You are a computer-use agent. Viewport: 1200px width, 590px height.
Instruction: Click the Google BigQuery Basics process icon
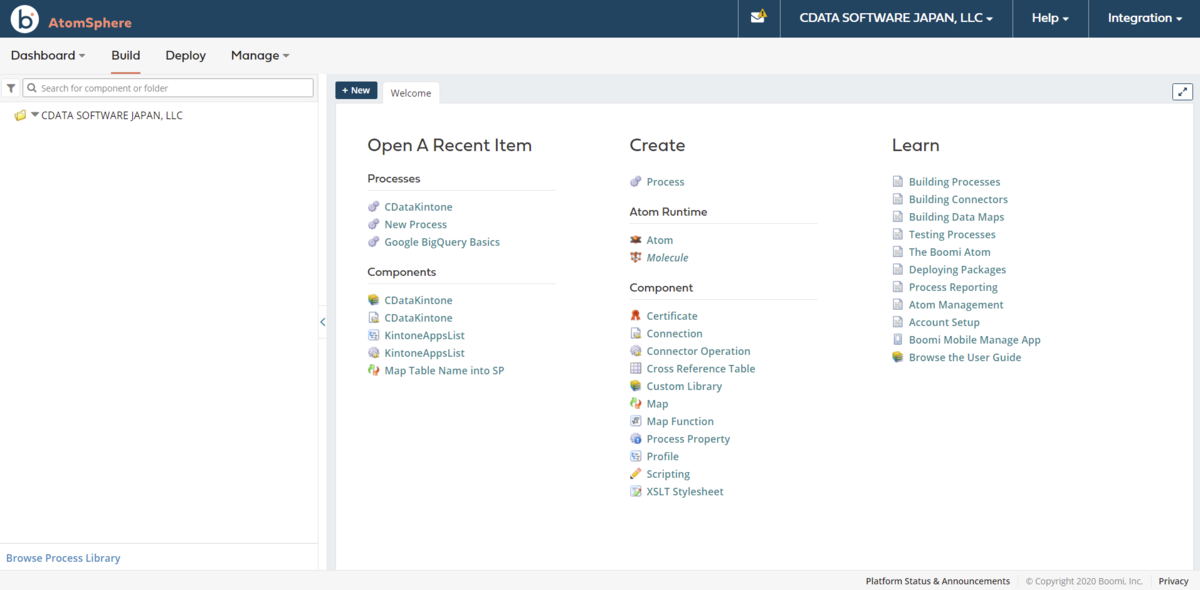pyautogui.click(x=374, y=242)
